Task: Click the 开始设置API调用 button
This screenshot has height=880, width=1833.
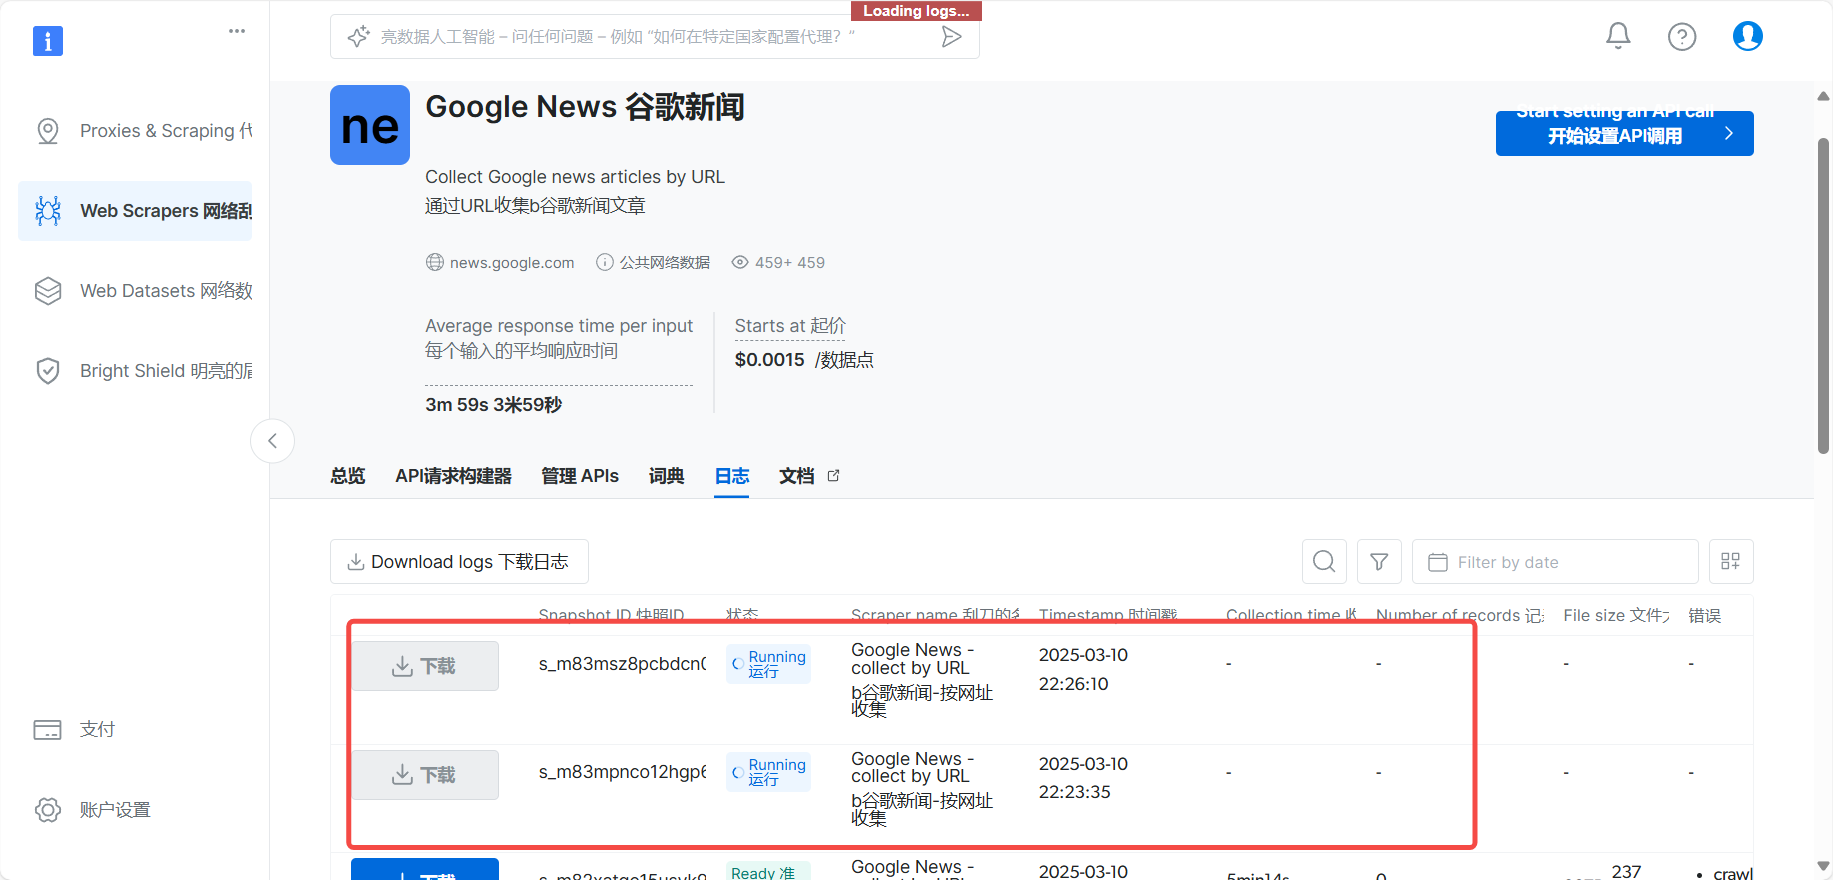Action: pos(1624,134)
